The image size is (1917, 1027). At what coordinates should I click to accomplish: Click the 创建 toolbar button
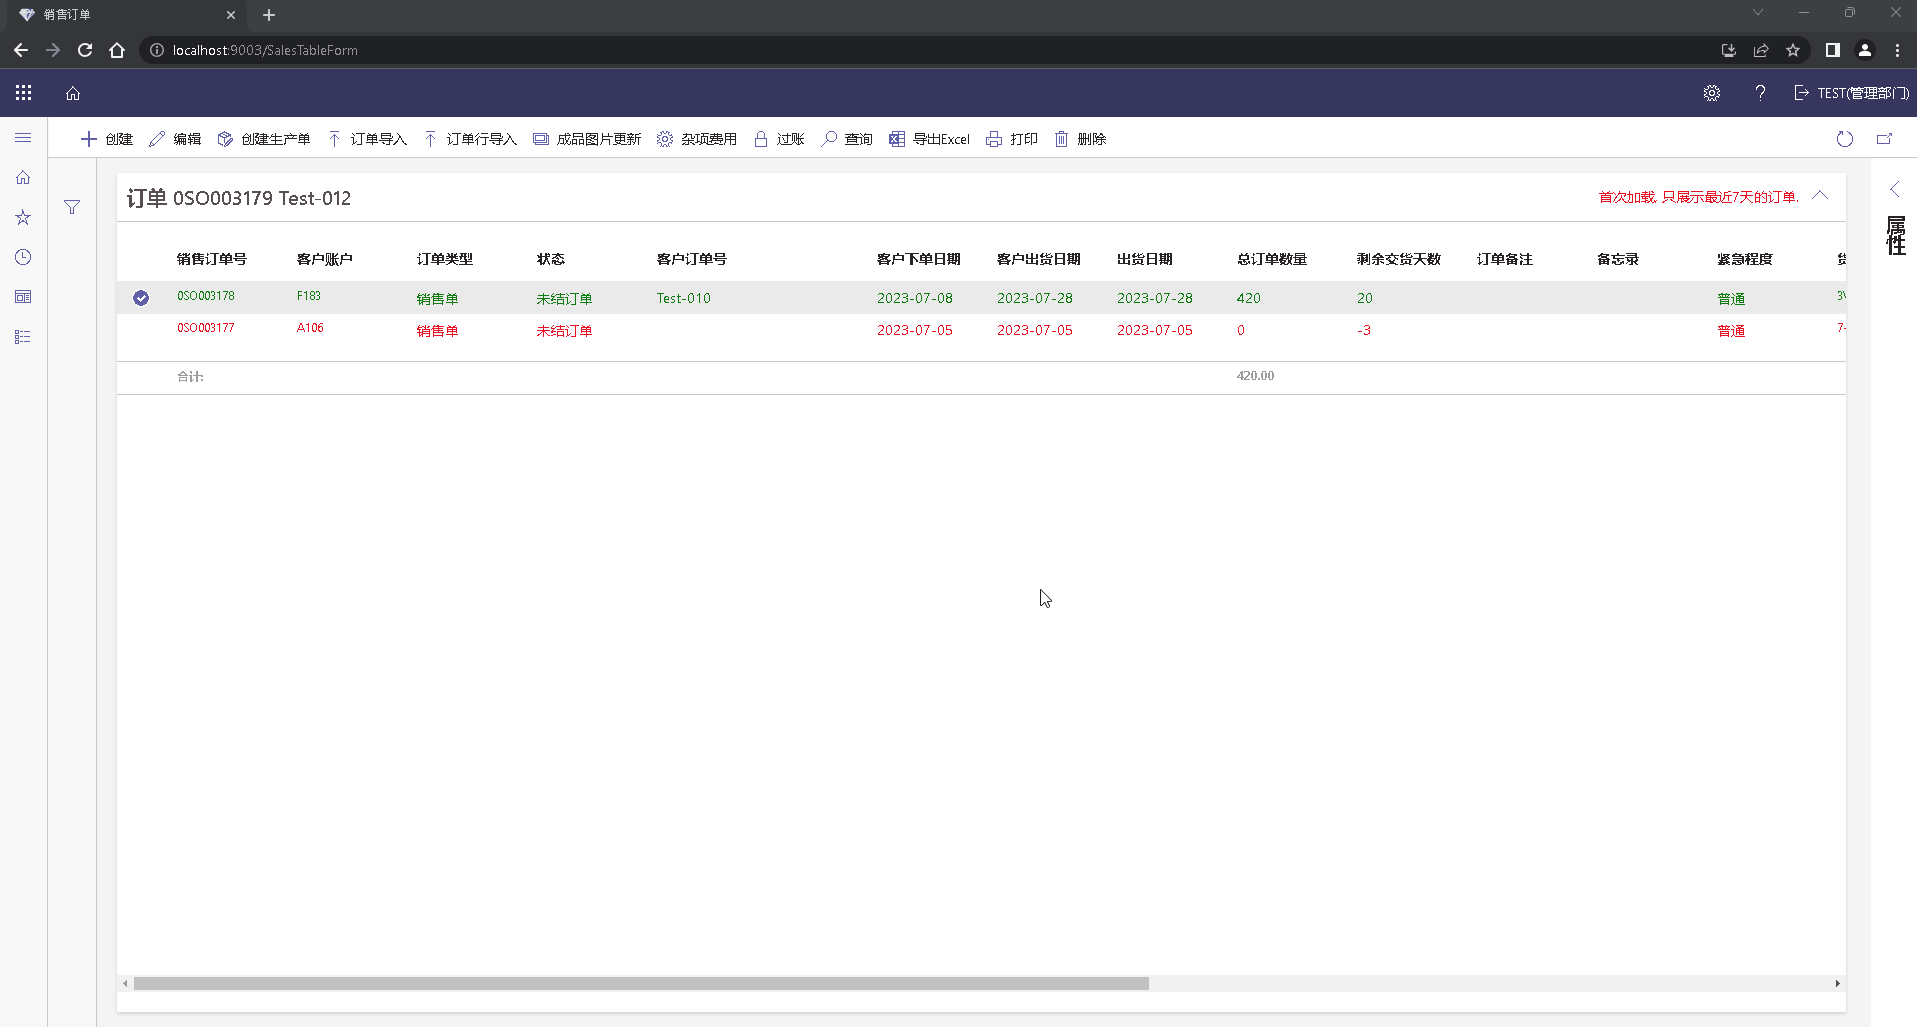107,139
